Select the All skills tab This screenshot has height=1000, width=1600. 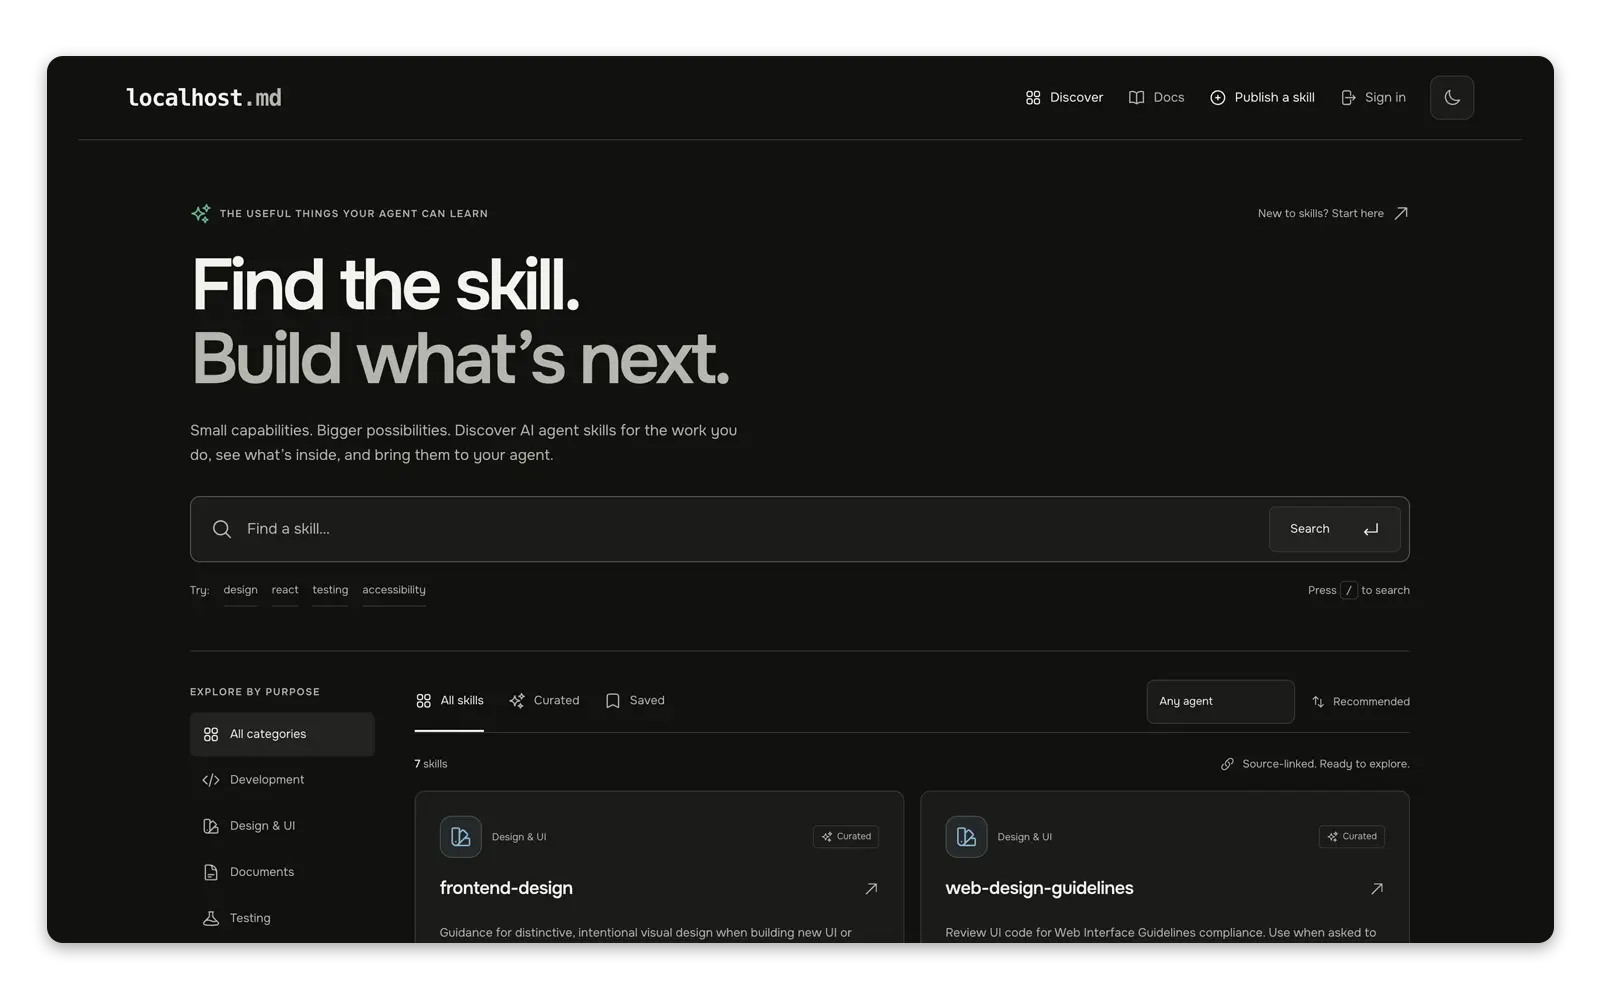coord(449,701)
